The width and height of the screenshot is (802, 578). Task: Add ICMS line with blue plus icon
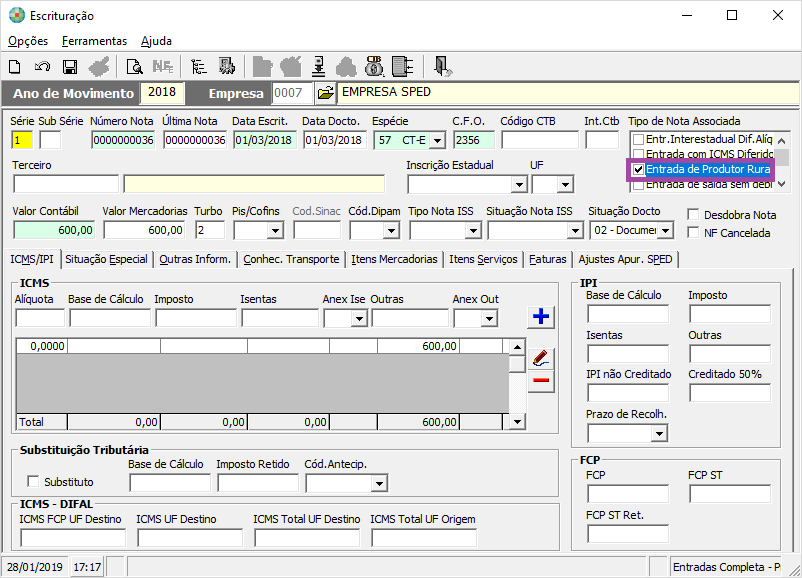tap(541, 316)
